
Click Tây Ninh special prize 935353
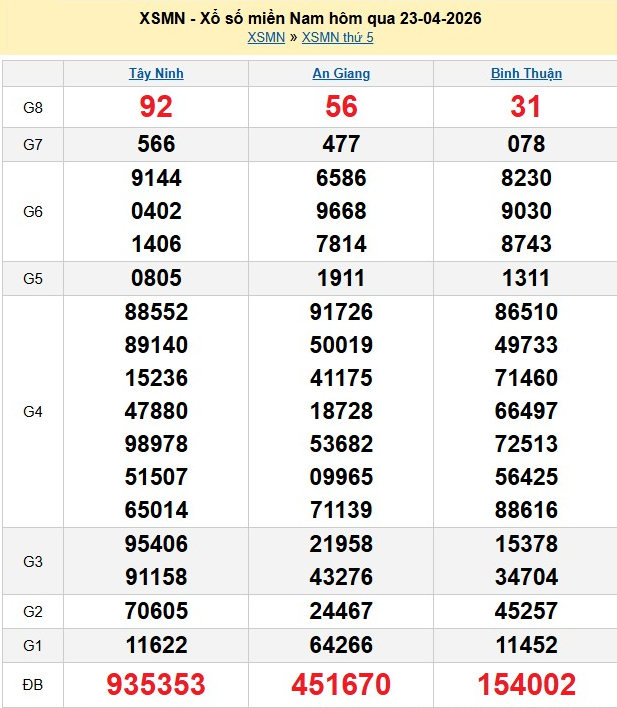click(x=156, y=685)
